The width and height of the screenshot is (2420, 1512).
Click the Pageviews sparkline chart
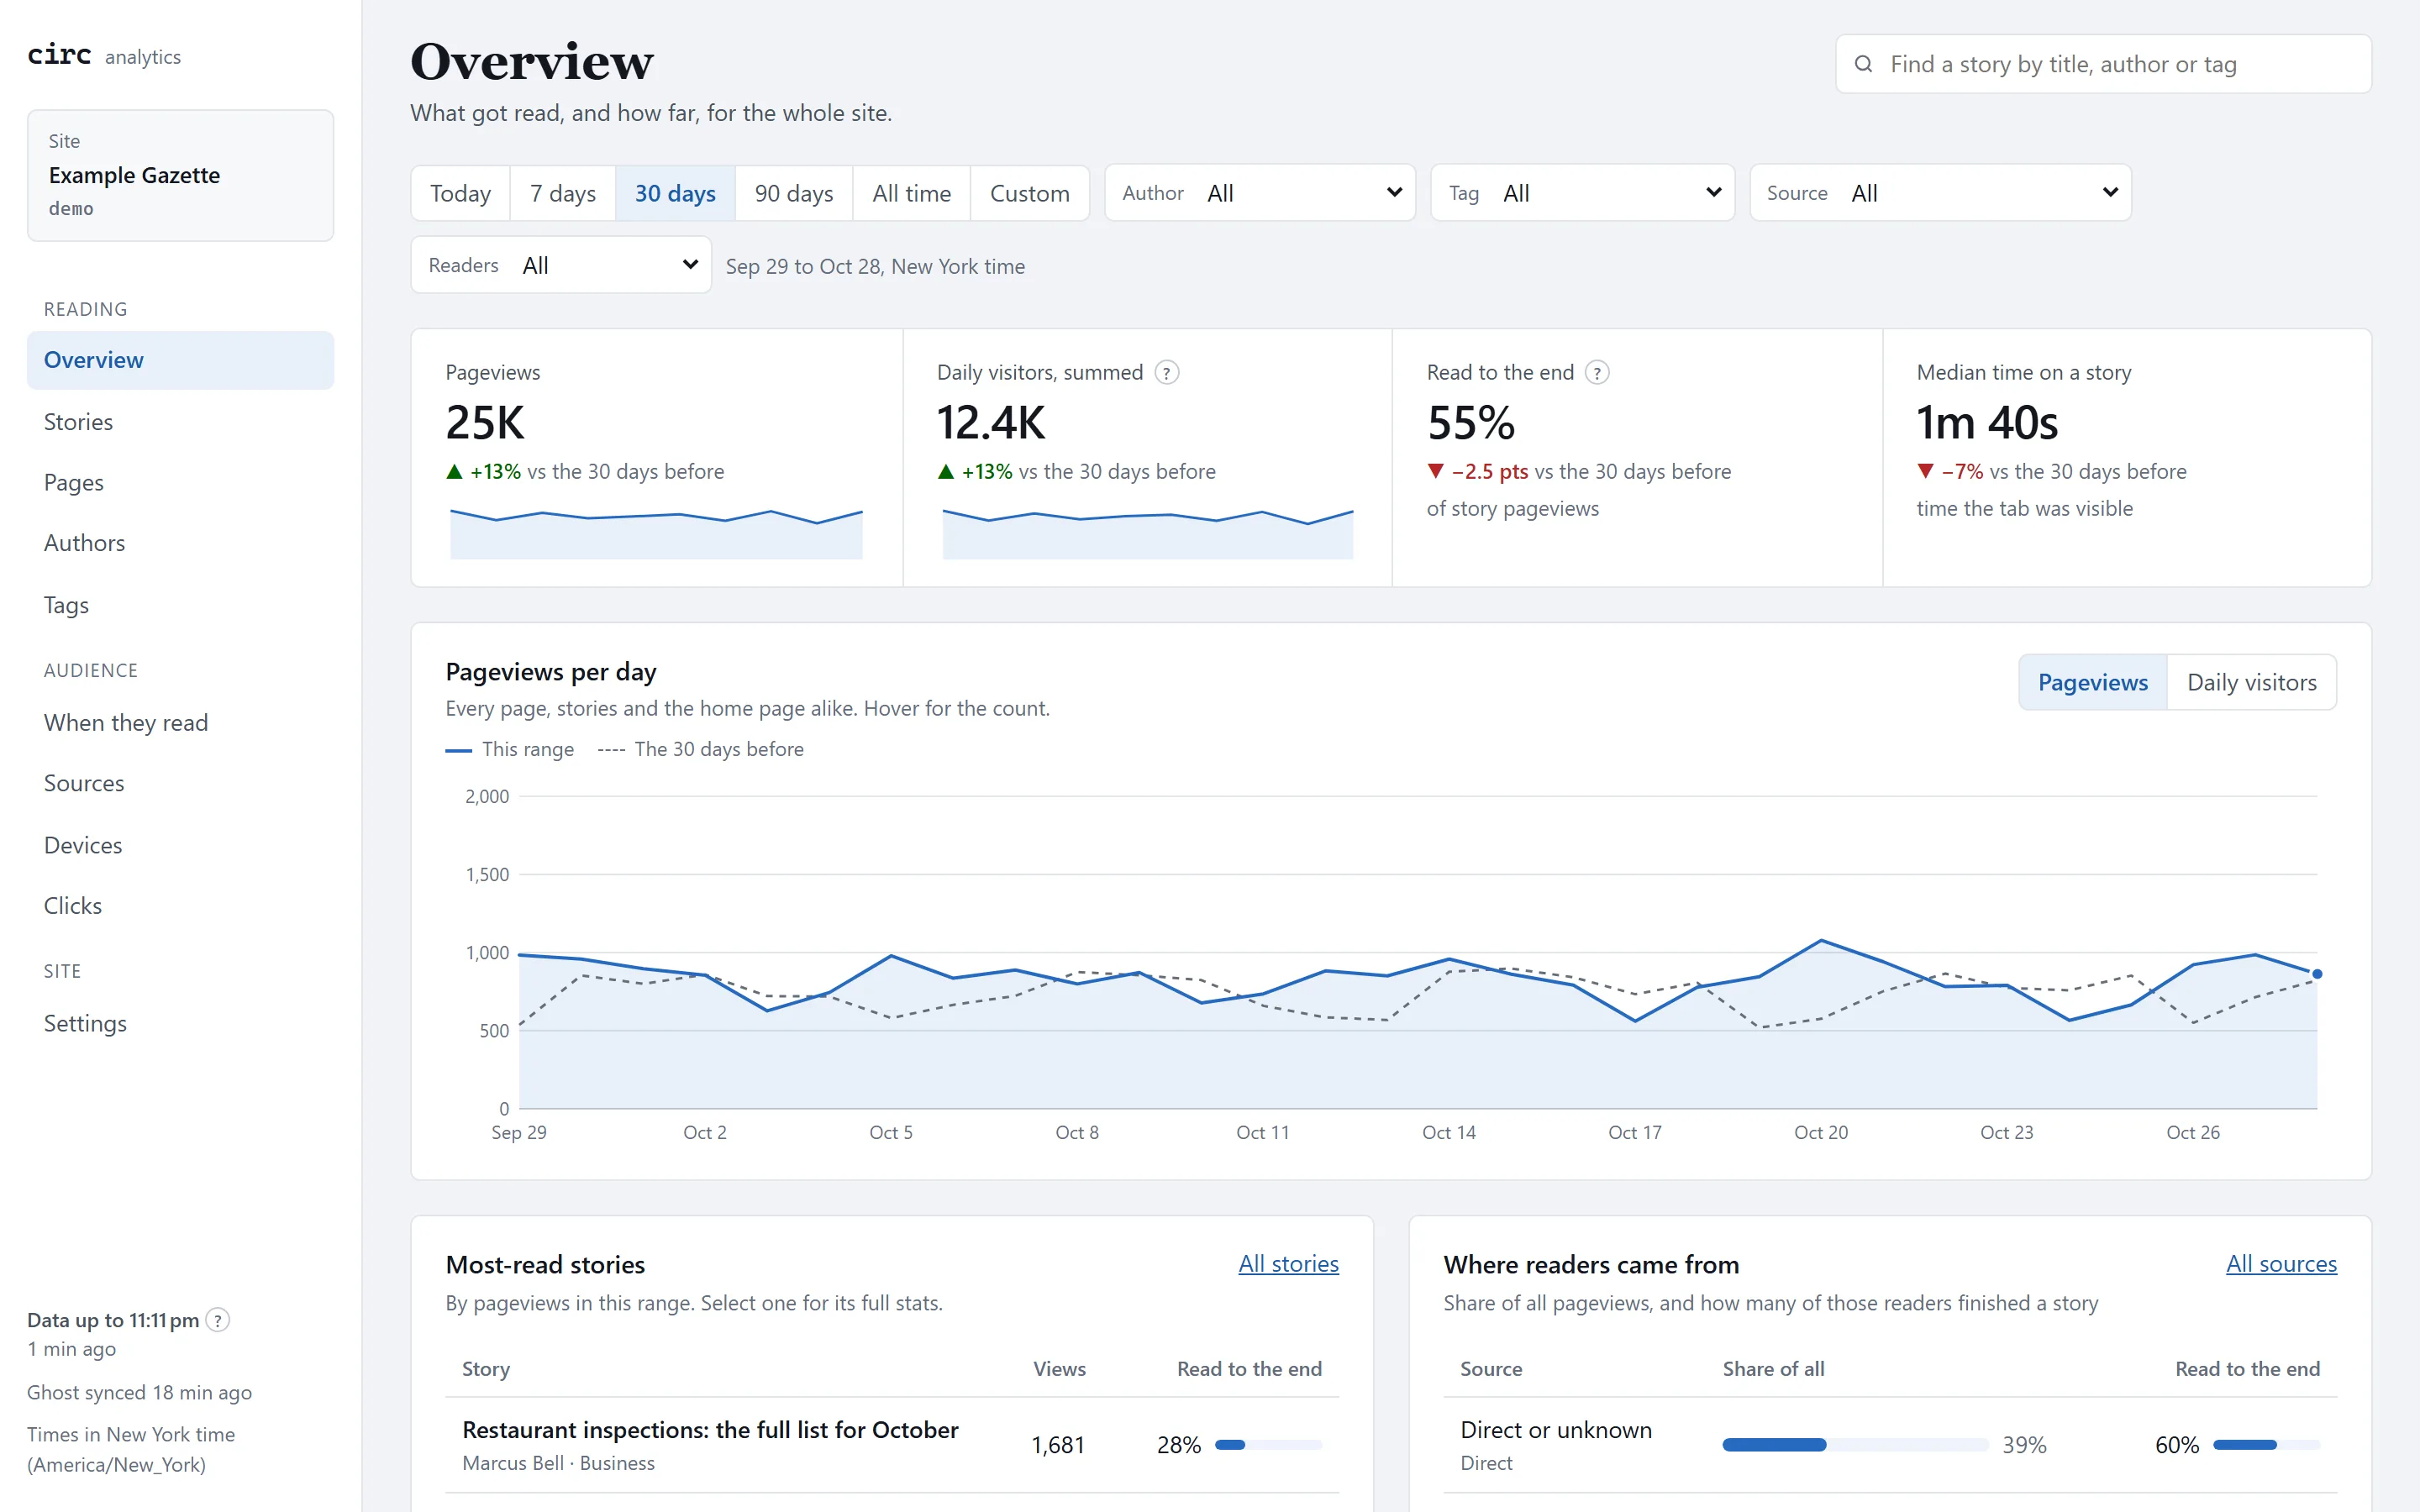[656, 533]
